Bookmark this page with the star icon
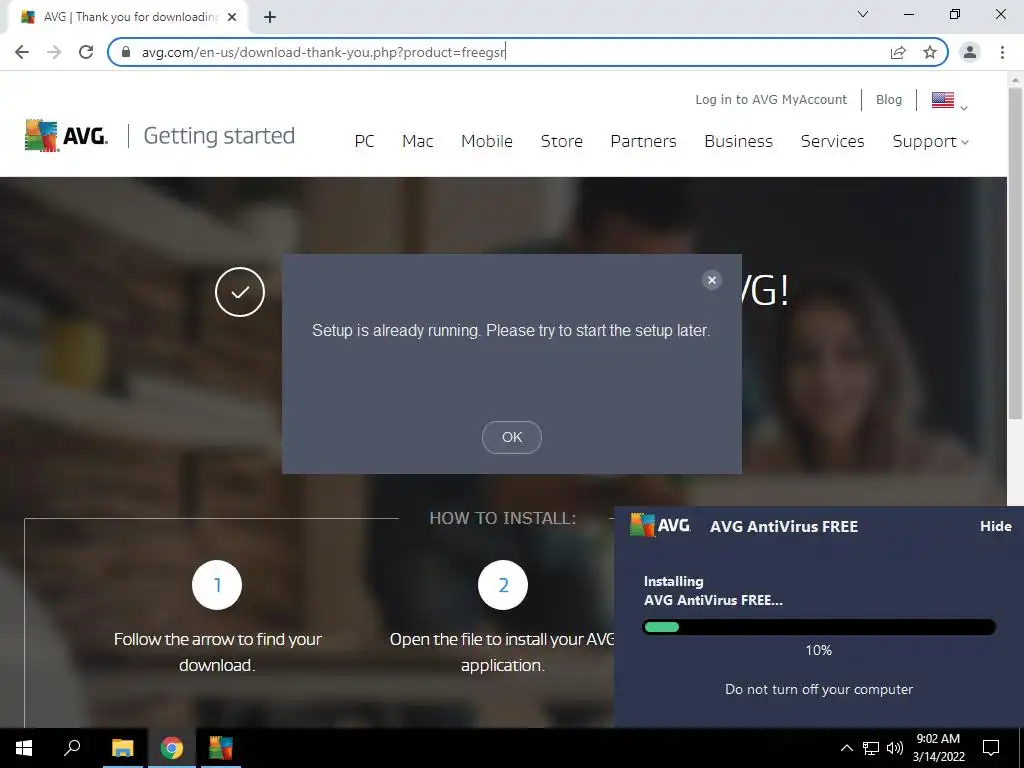The image size is (1024, 768). coord(930,52)
